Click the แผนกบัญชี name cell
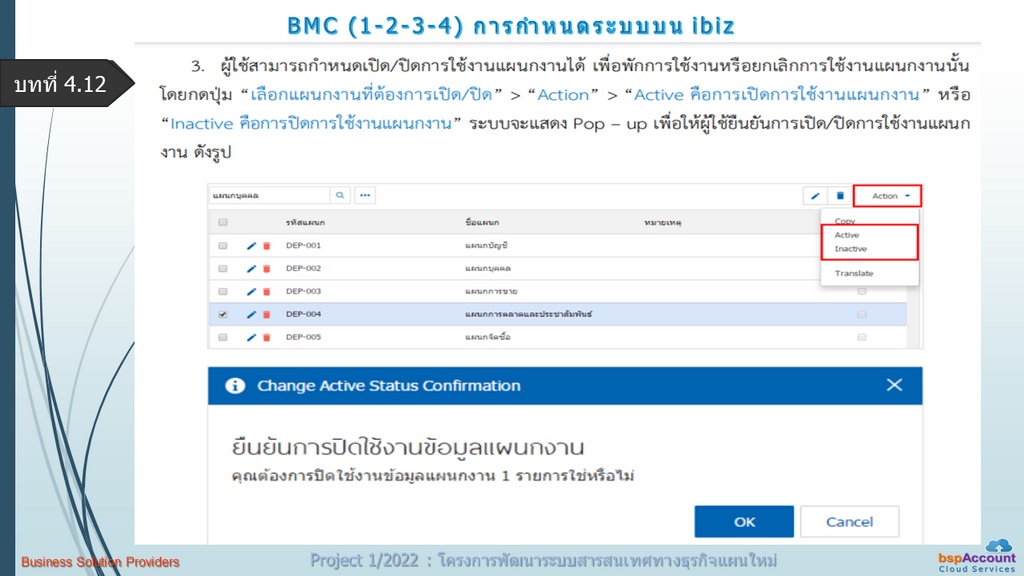 pyautogui.click(x=486, y=246)
